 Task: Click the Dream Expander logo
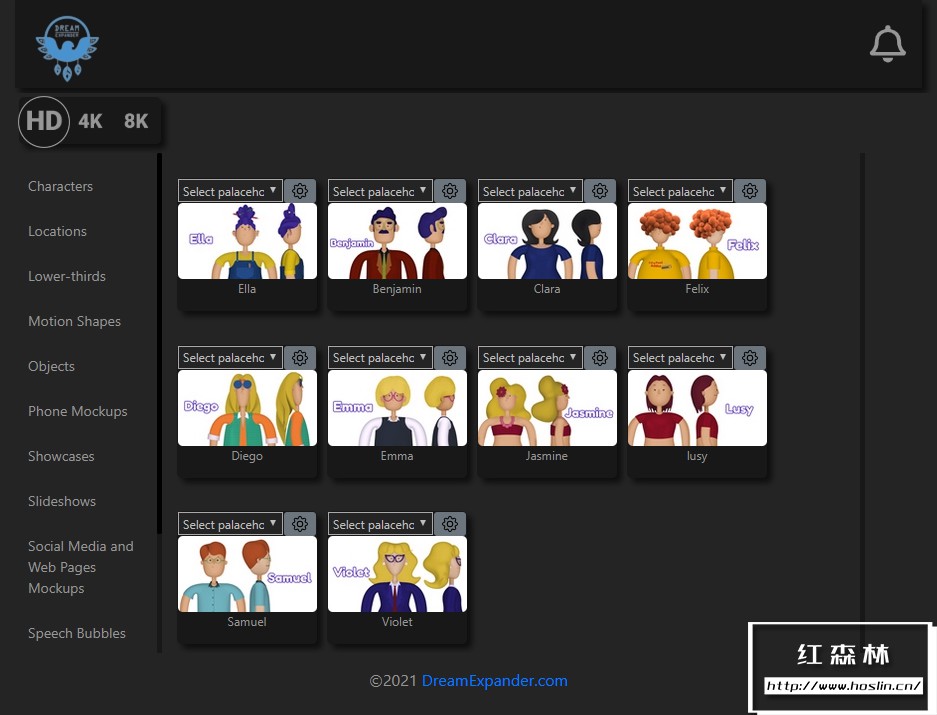click(x=67, y=48)
